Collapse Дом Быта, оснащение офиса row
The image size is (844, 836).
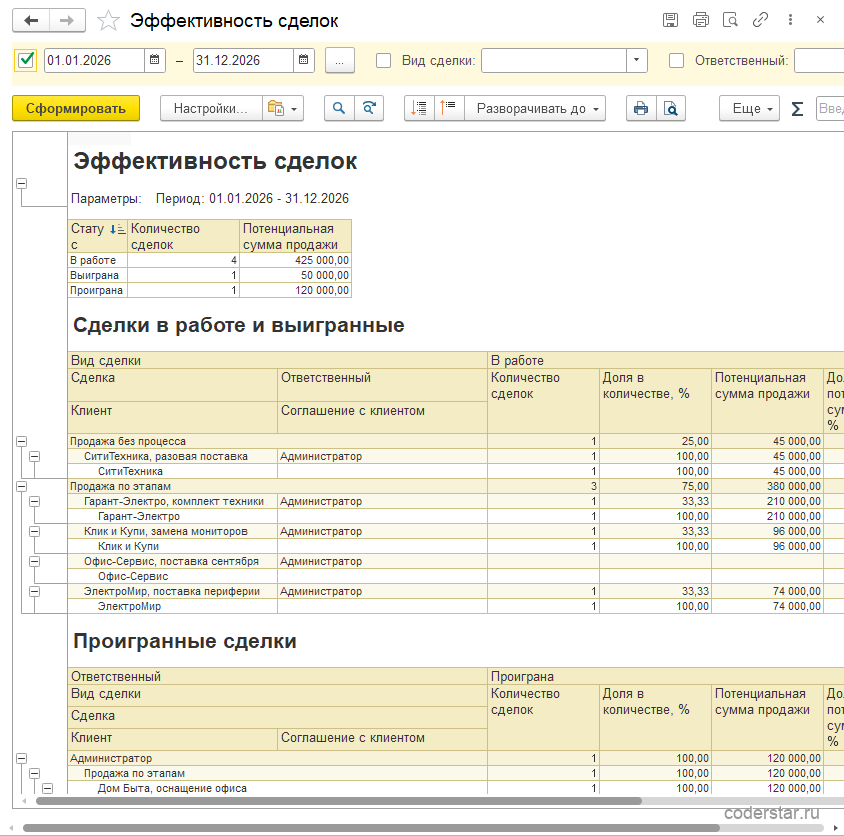pyautogui.click(x=47, y=788)
